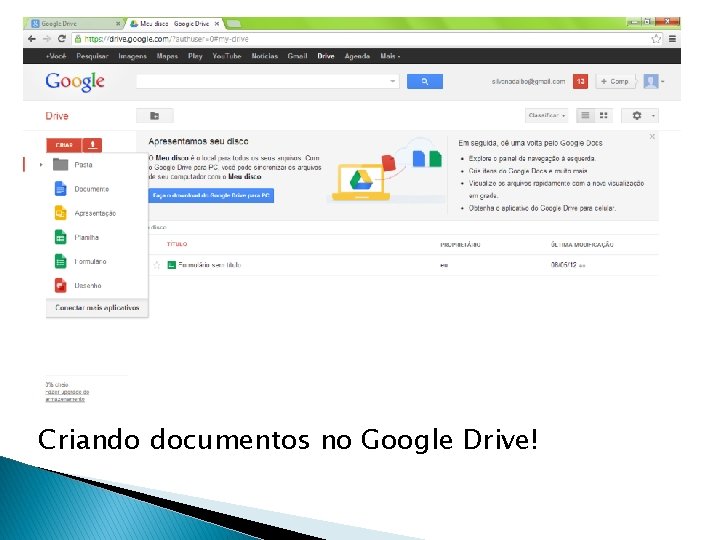Image resolution: width=720 pixels, height=540 pixels.
Task: Switch to list view layout
Action: (585, 115)
